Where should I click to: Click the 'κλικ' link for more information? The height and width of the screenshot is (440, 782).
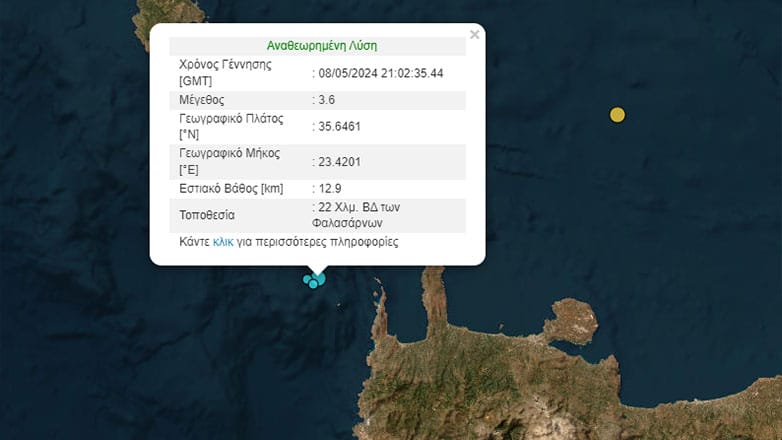pyautogui.click(x=223, y=242)
